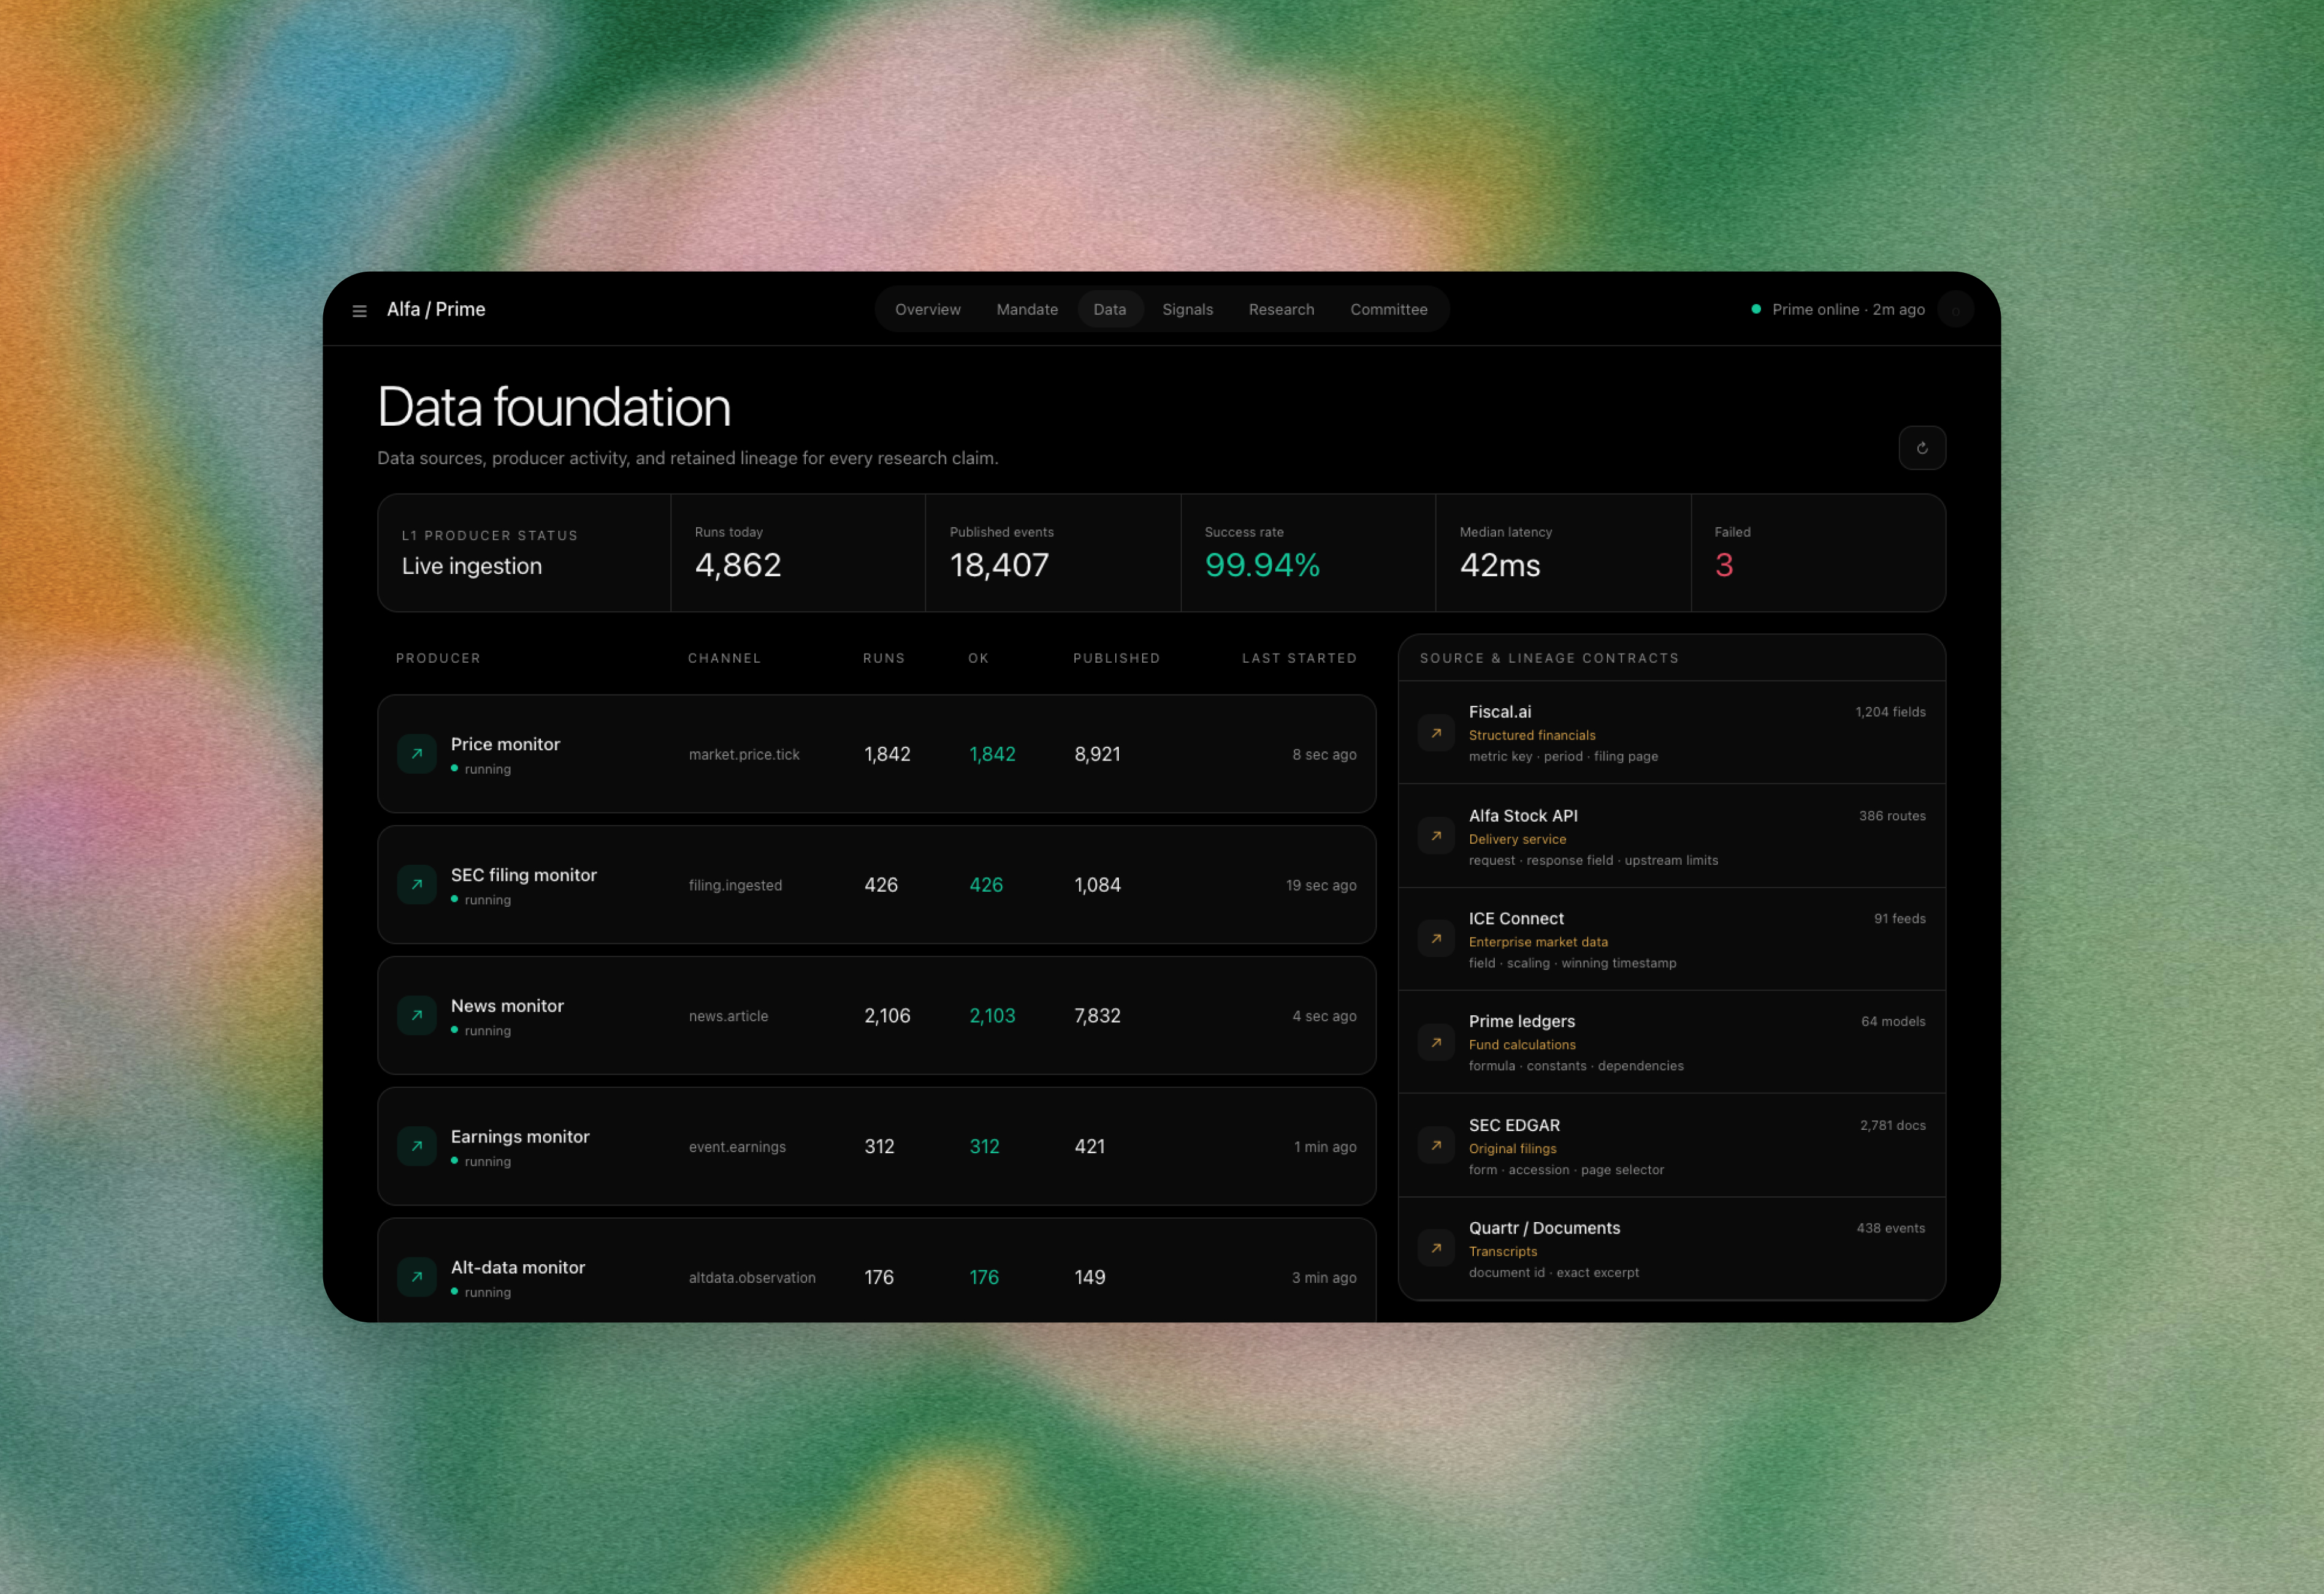
Task: Click the Alfa / Prime title
Action: click(436, 310)
